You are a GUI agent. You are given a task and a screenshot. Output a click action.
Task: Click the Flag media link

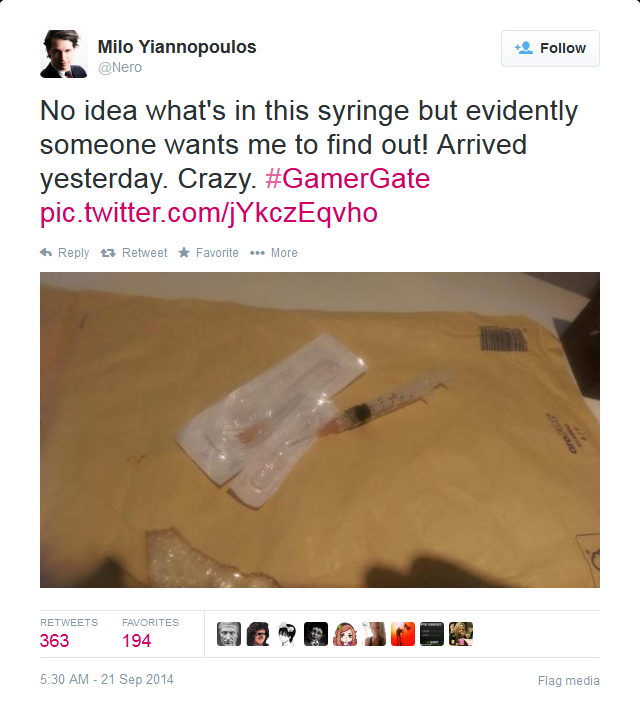pyautogui.click(x=569, y=681)
